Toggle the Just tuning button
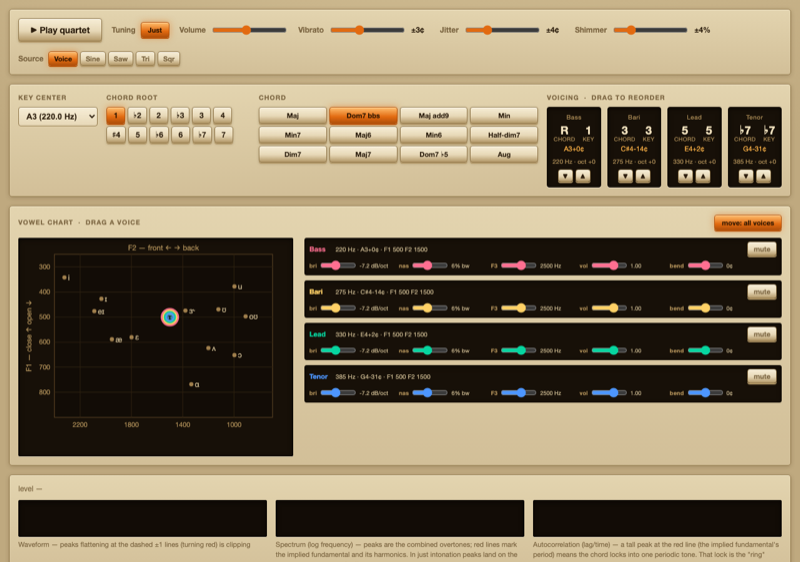The height and width of the screenshot is (562, 800). point(155,30)
